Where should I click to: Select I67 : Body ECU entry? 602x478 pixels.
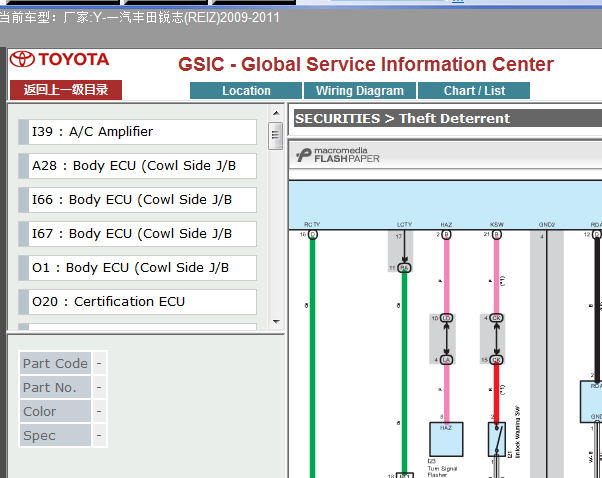(x=137, y=234)
